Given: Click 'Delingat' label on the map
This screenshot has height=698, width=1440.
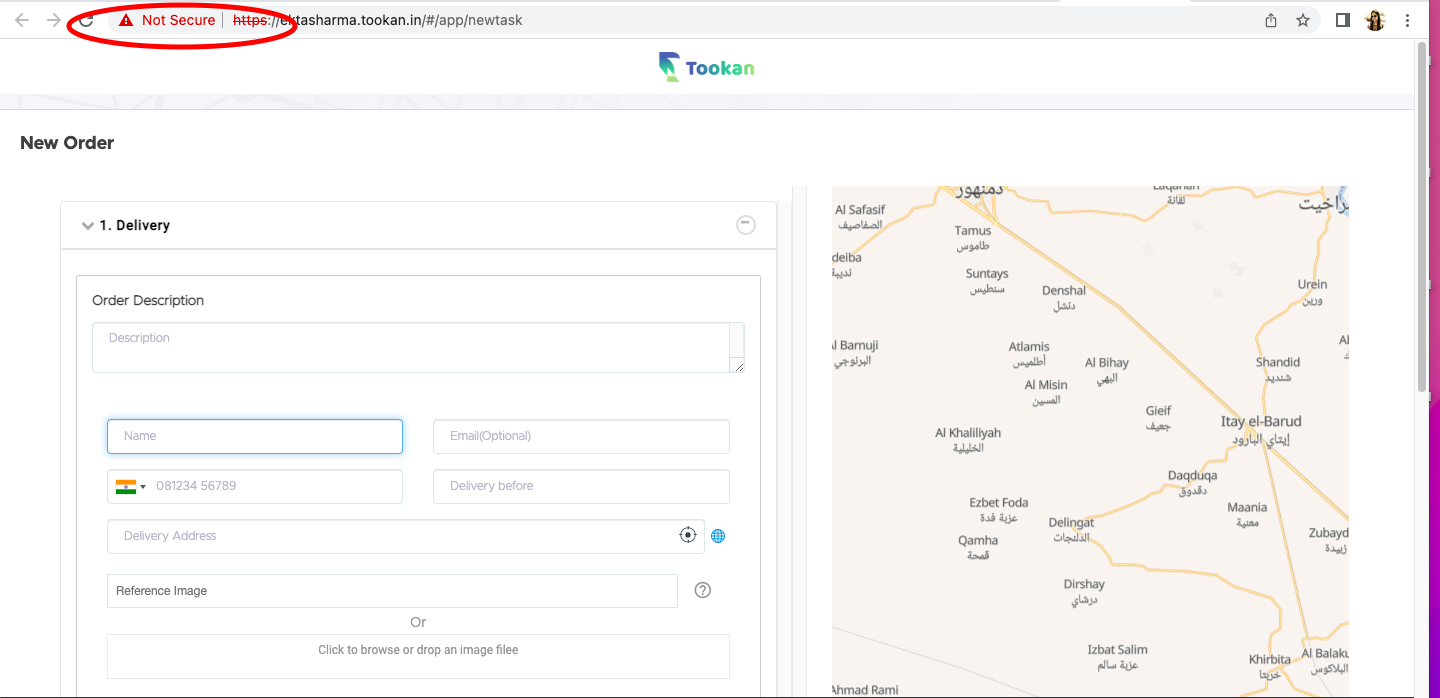Looking at the screenshot, I should tap(1071, 522).
